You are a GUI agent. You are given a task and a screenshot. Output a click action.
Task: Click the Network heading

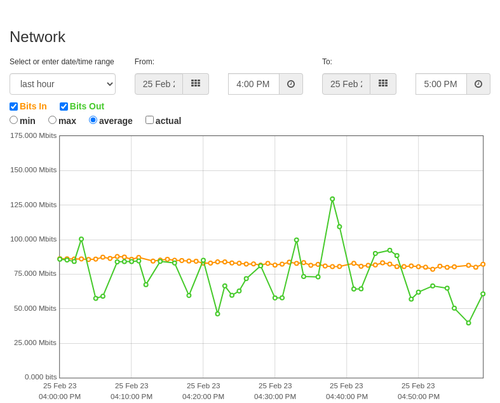(x=37, y=37)
